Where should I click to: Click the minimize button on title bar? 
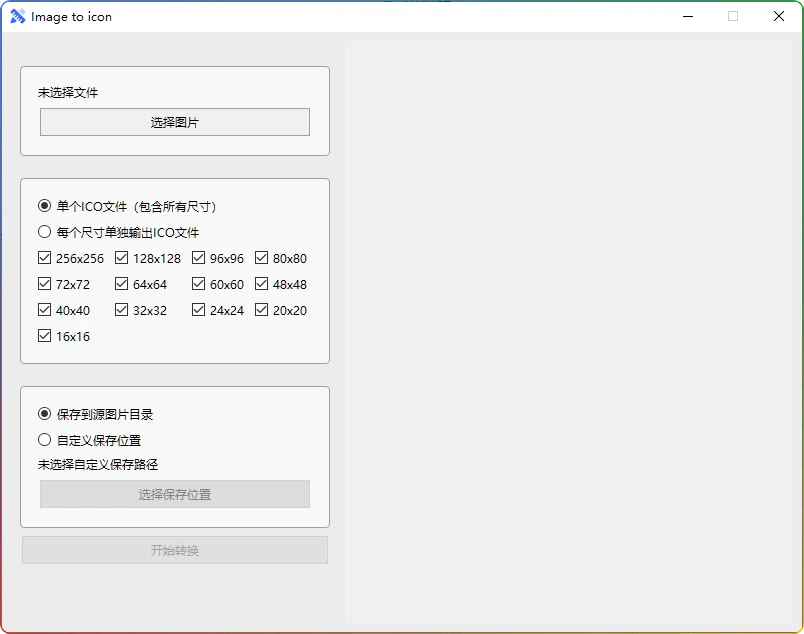(687, 16)
